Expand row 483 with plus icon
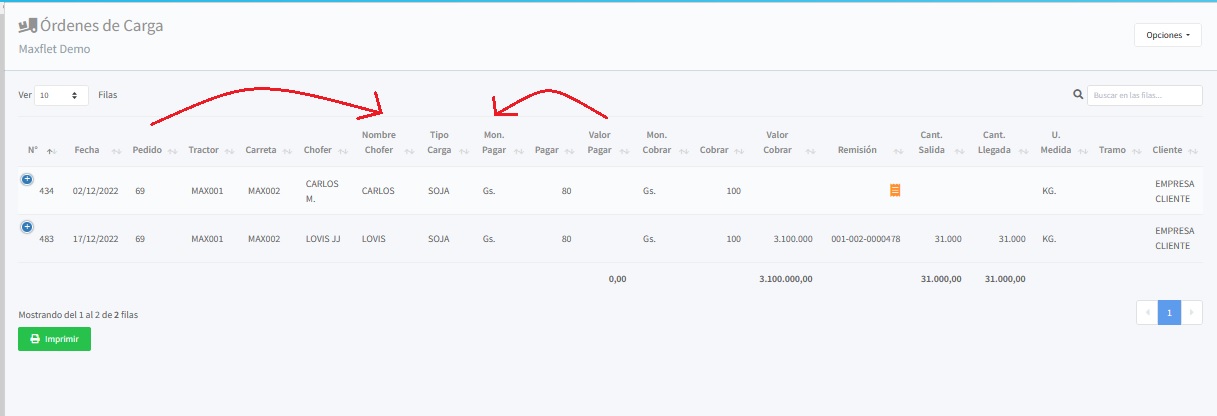 (27, 227)
